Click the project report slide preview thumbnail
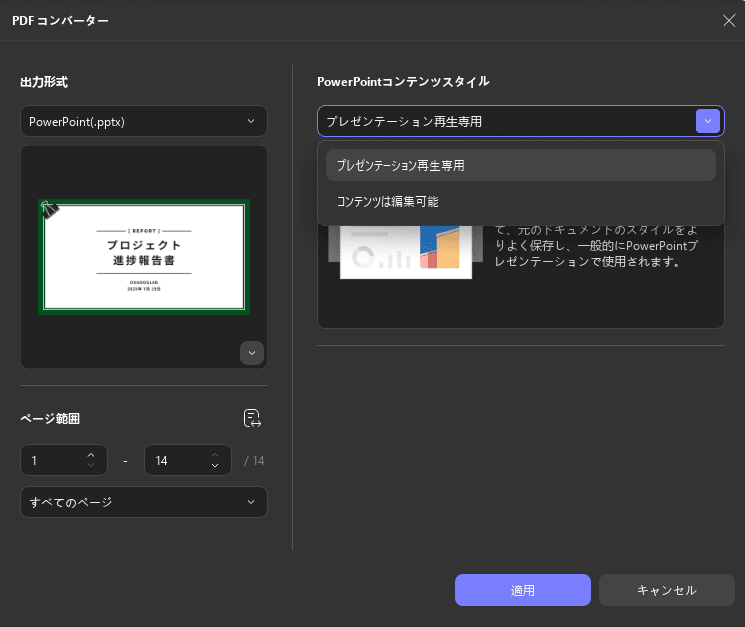This screenshot has height=627, width=745. point(144,257)
